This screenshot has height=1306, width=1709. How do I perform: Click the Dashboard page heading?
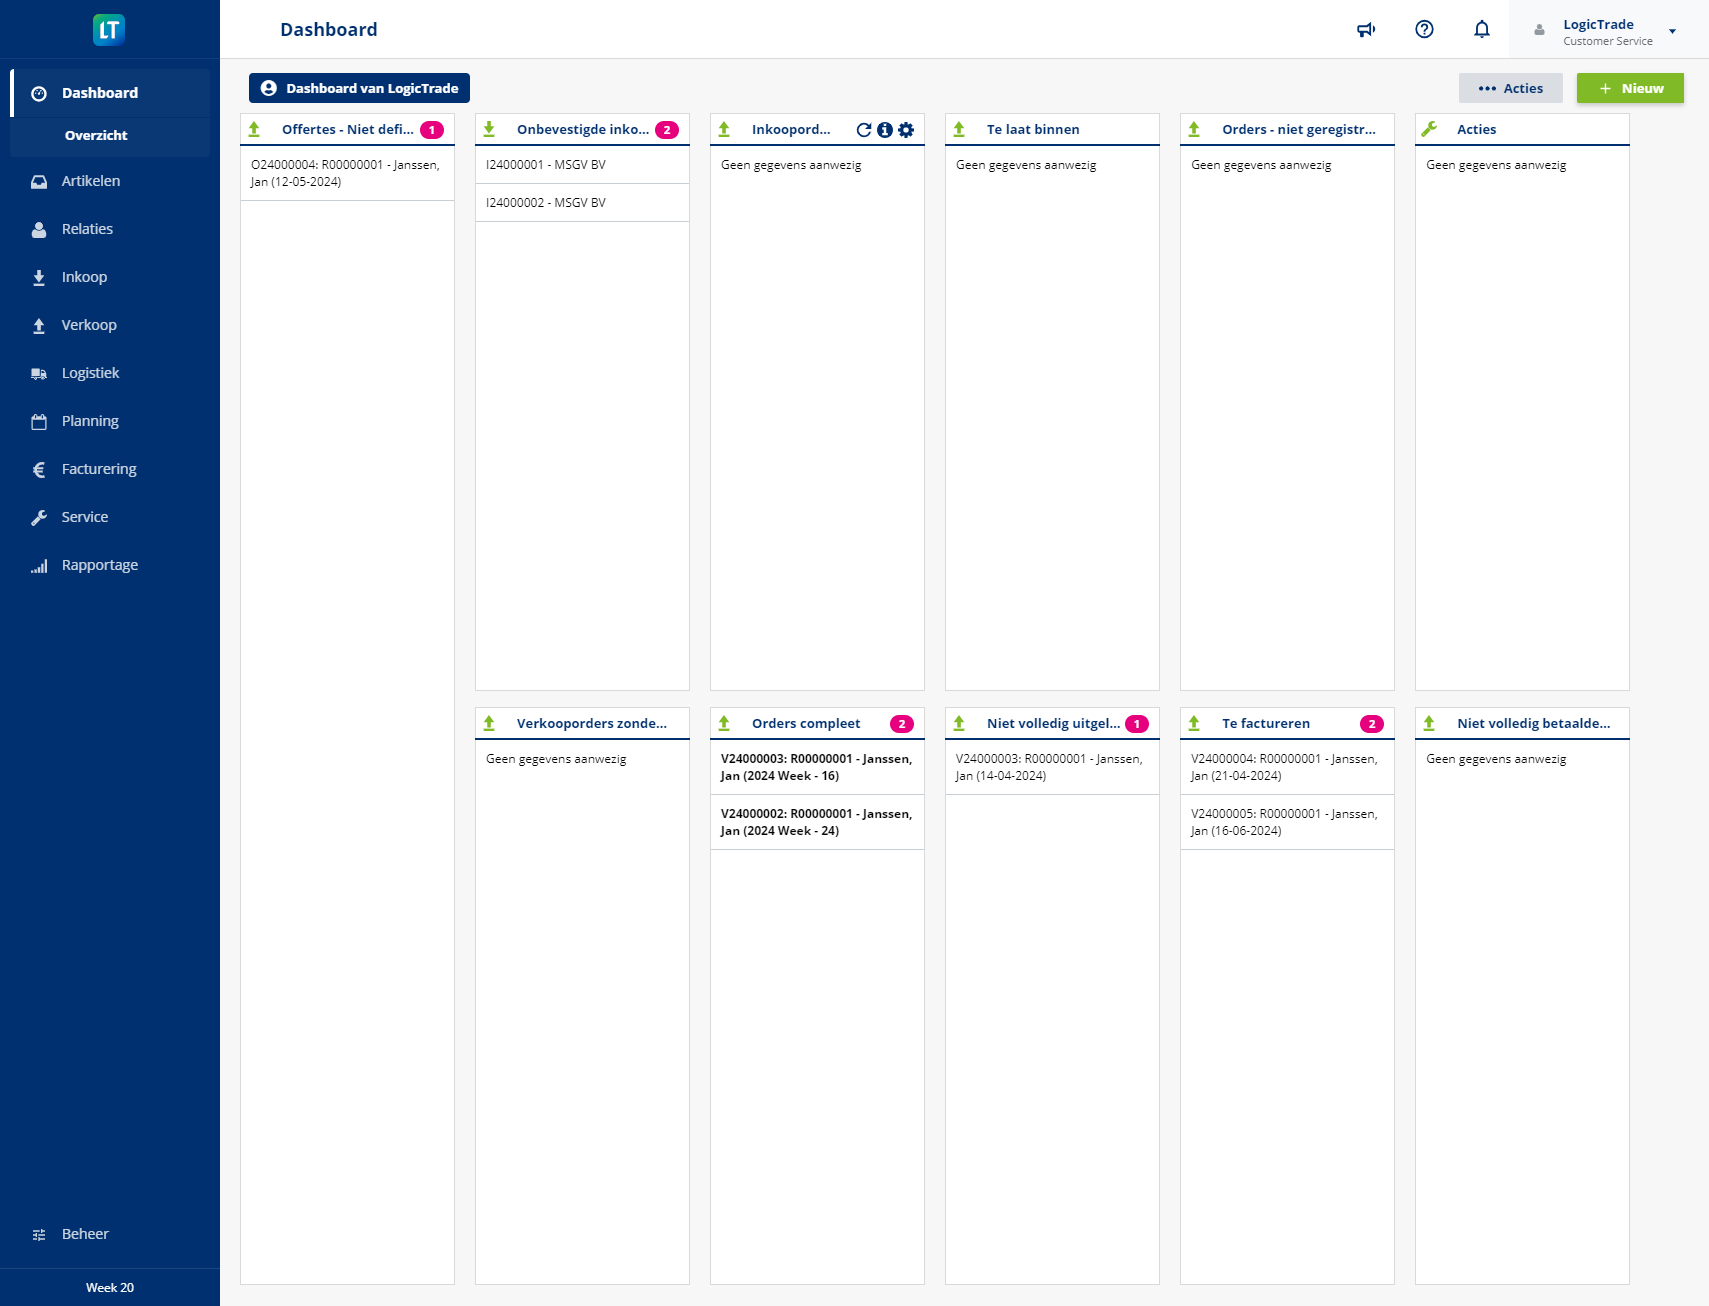(x=329, y=30)
